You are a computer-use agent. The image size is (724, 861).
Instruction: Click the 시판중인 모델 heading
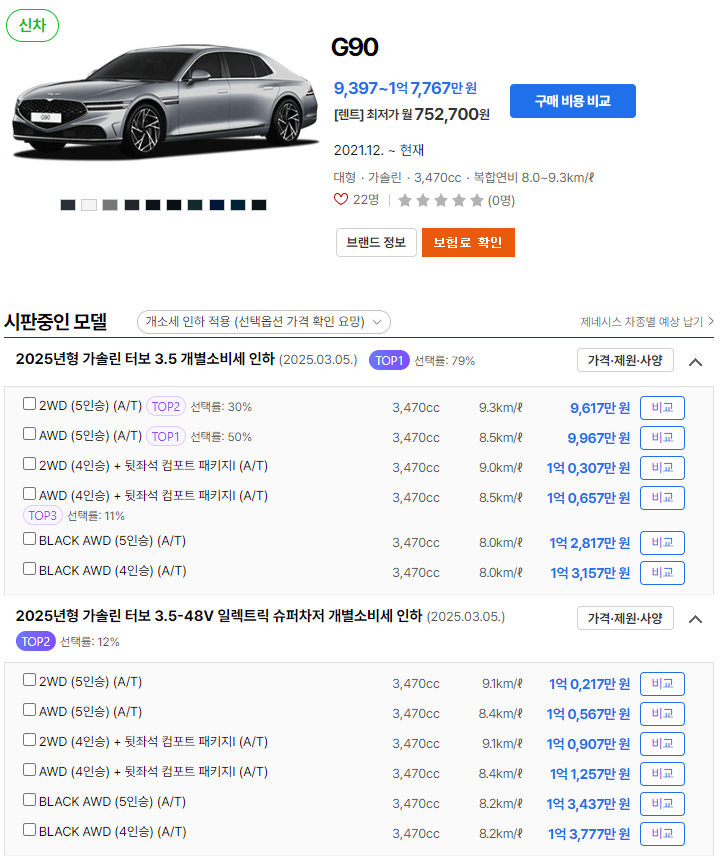55,322
